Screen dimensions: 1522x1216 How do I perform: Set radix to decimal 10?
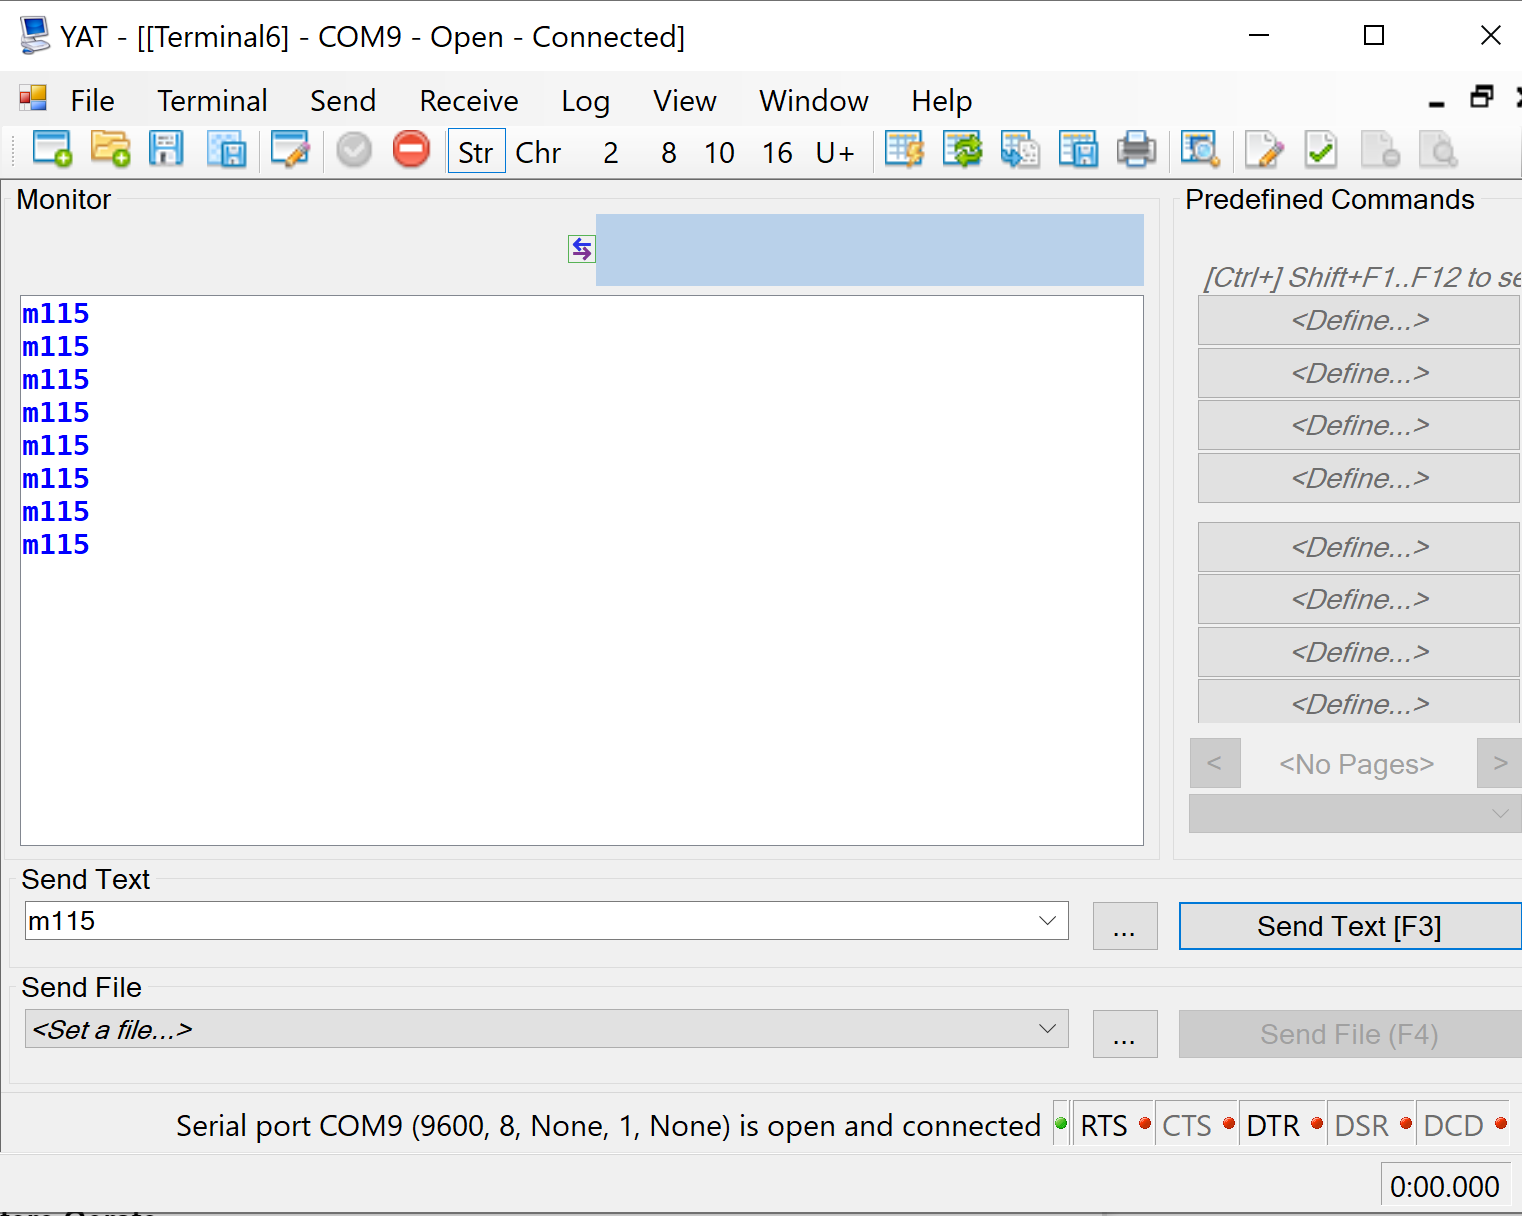click(x=720, y=152)
